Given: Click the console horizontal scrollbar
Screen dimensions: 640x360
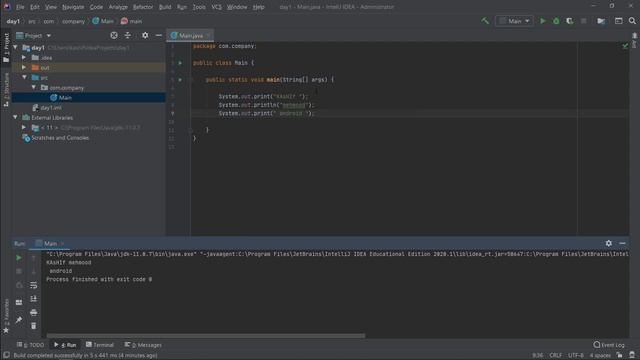Looking at the screenshot, I should click(x=206, y=336).
